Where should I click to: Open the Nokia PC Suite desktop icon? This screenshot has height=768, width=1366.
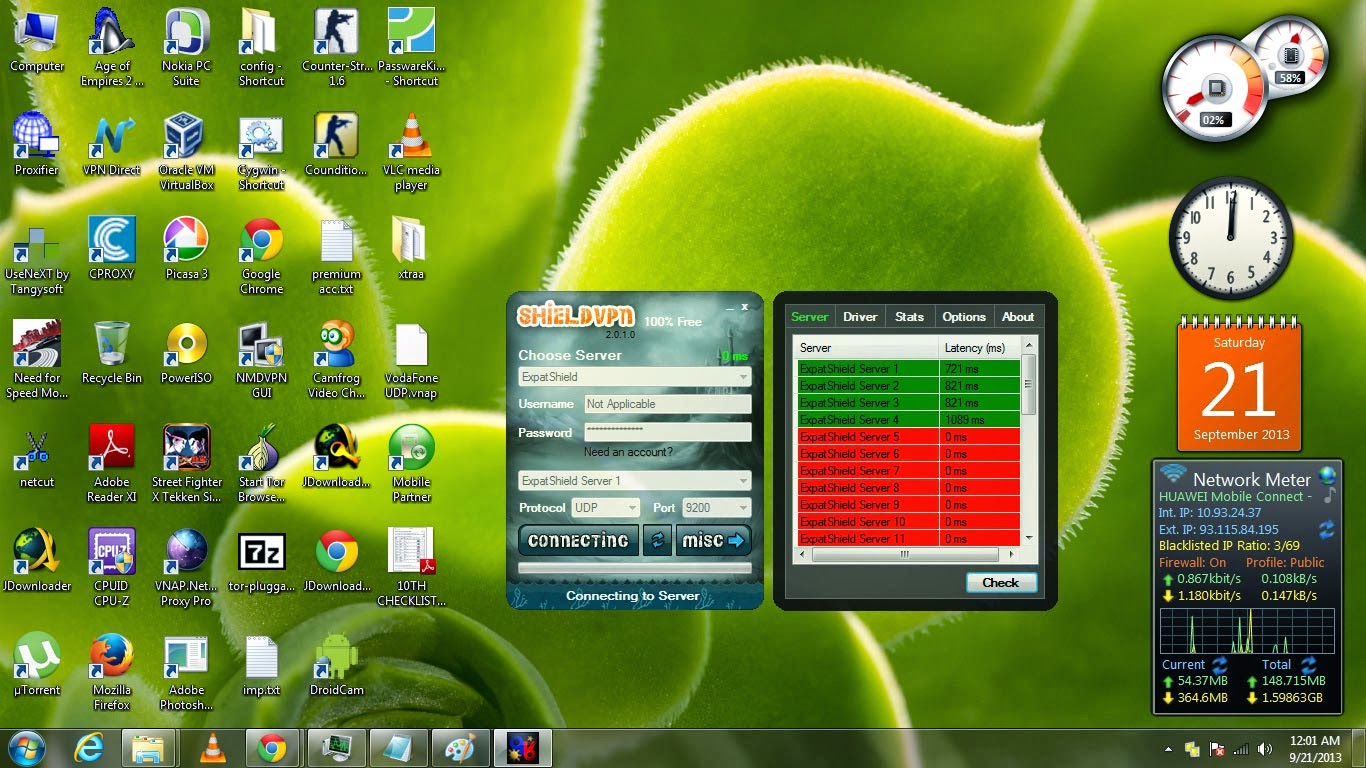186,47
